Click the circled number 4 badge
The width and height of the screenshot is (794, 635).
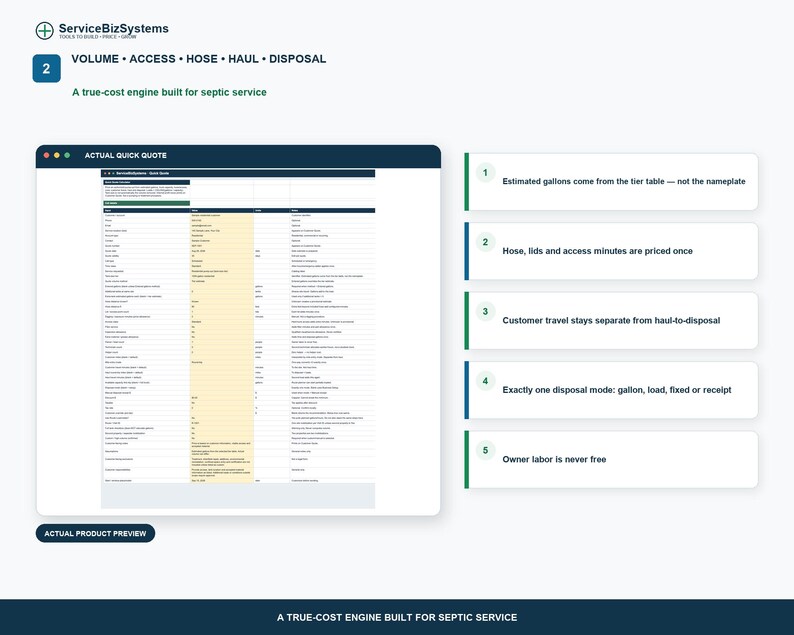click(485, 381)
